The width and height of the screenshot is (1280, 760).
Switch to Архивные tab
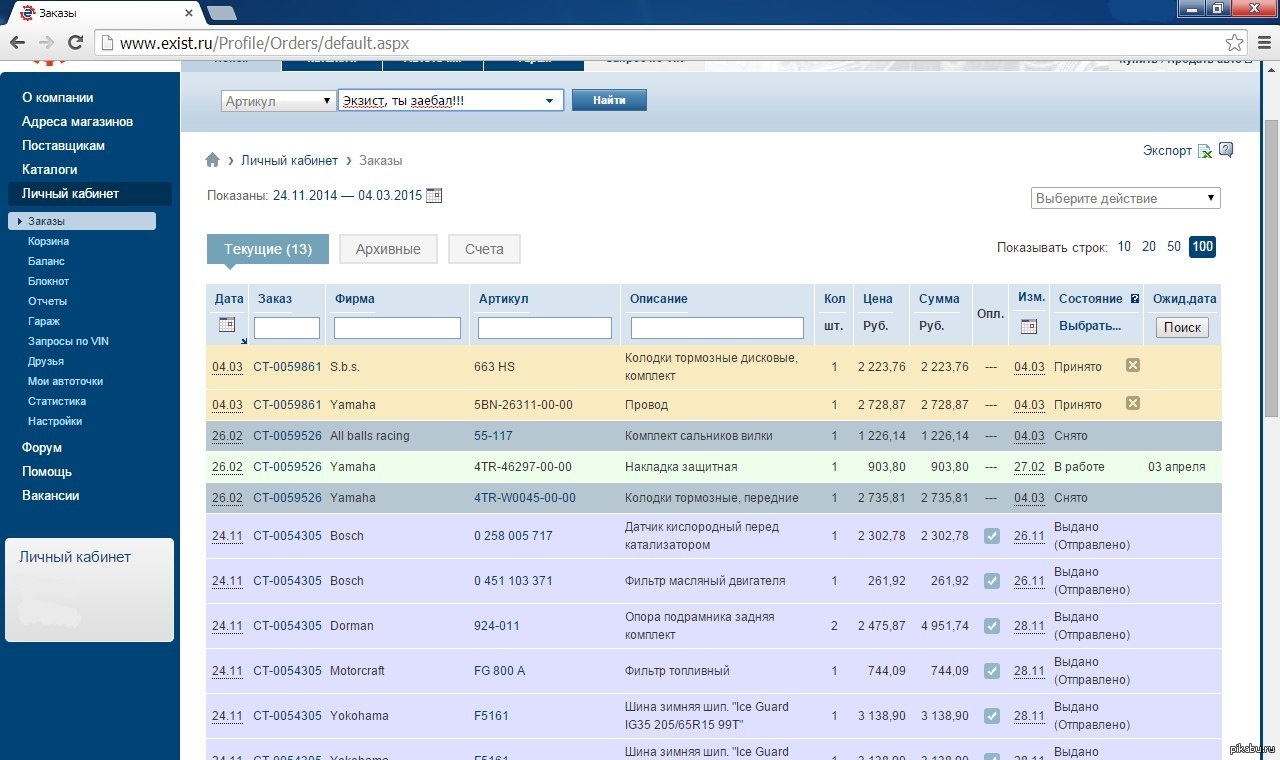(388, 249)
